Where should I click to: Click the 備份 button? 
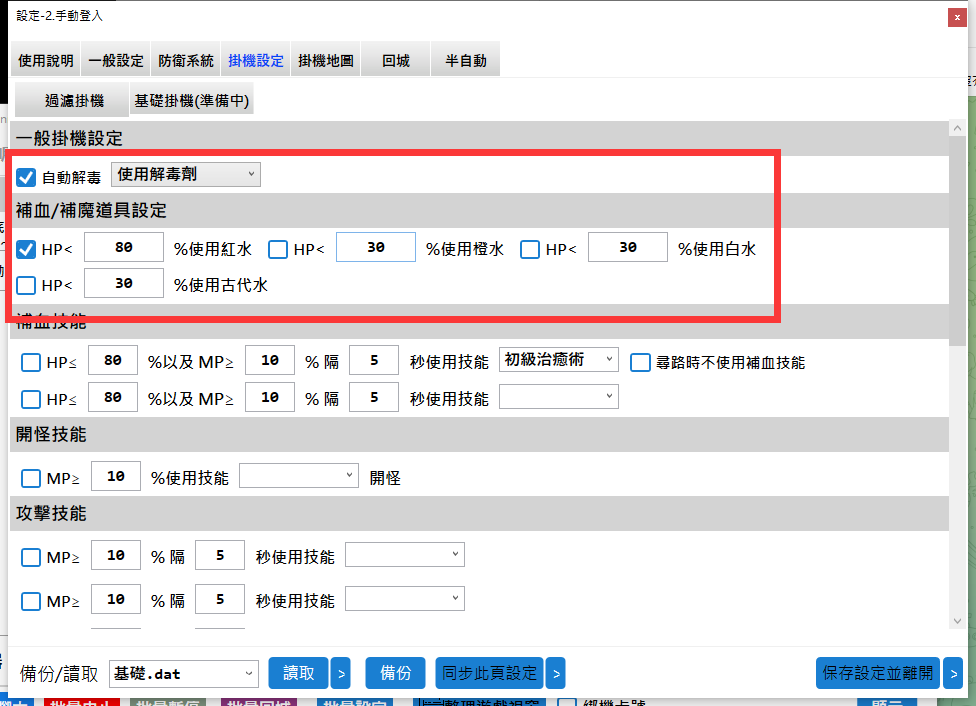coord(396,674)
